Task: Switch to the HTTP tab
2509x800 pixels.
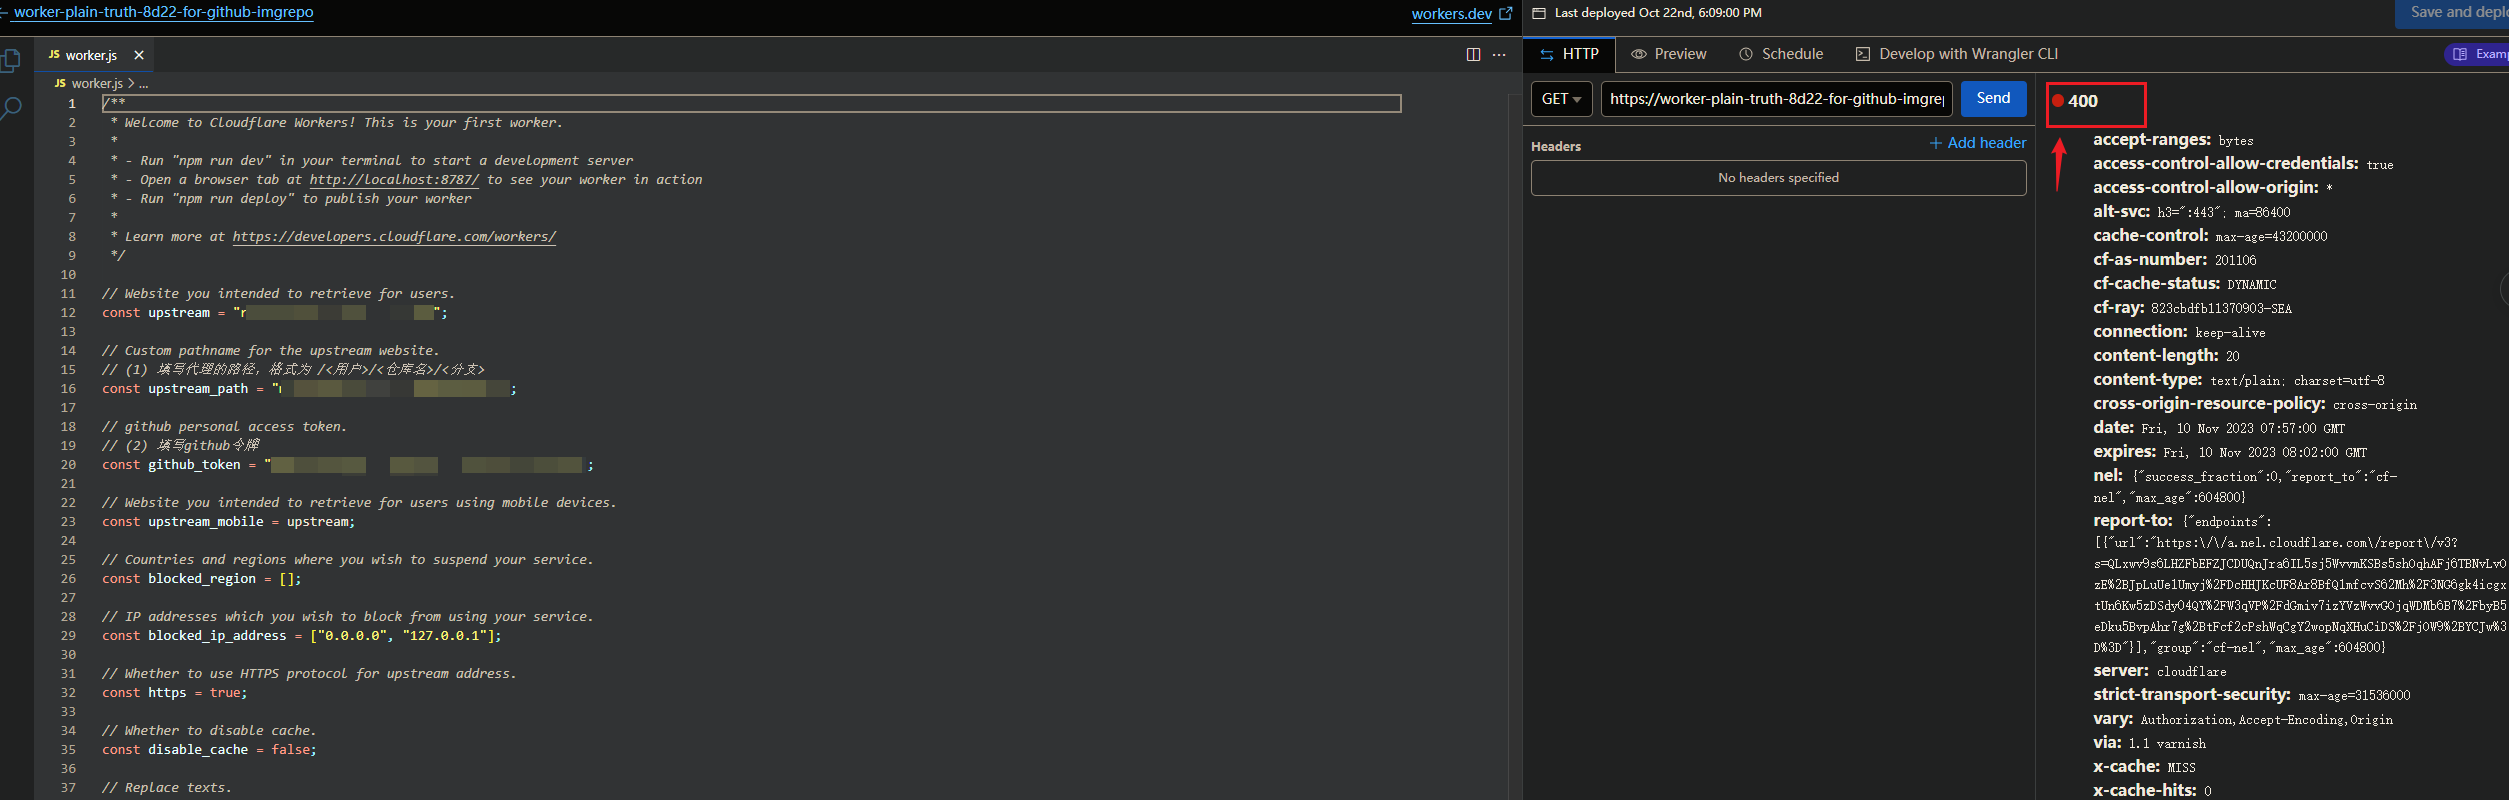Action: pos(1569,54)
